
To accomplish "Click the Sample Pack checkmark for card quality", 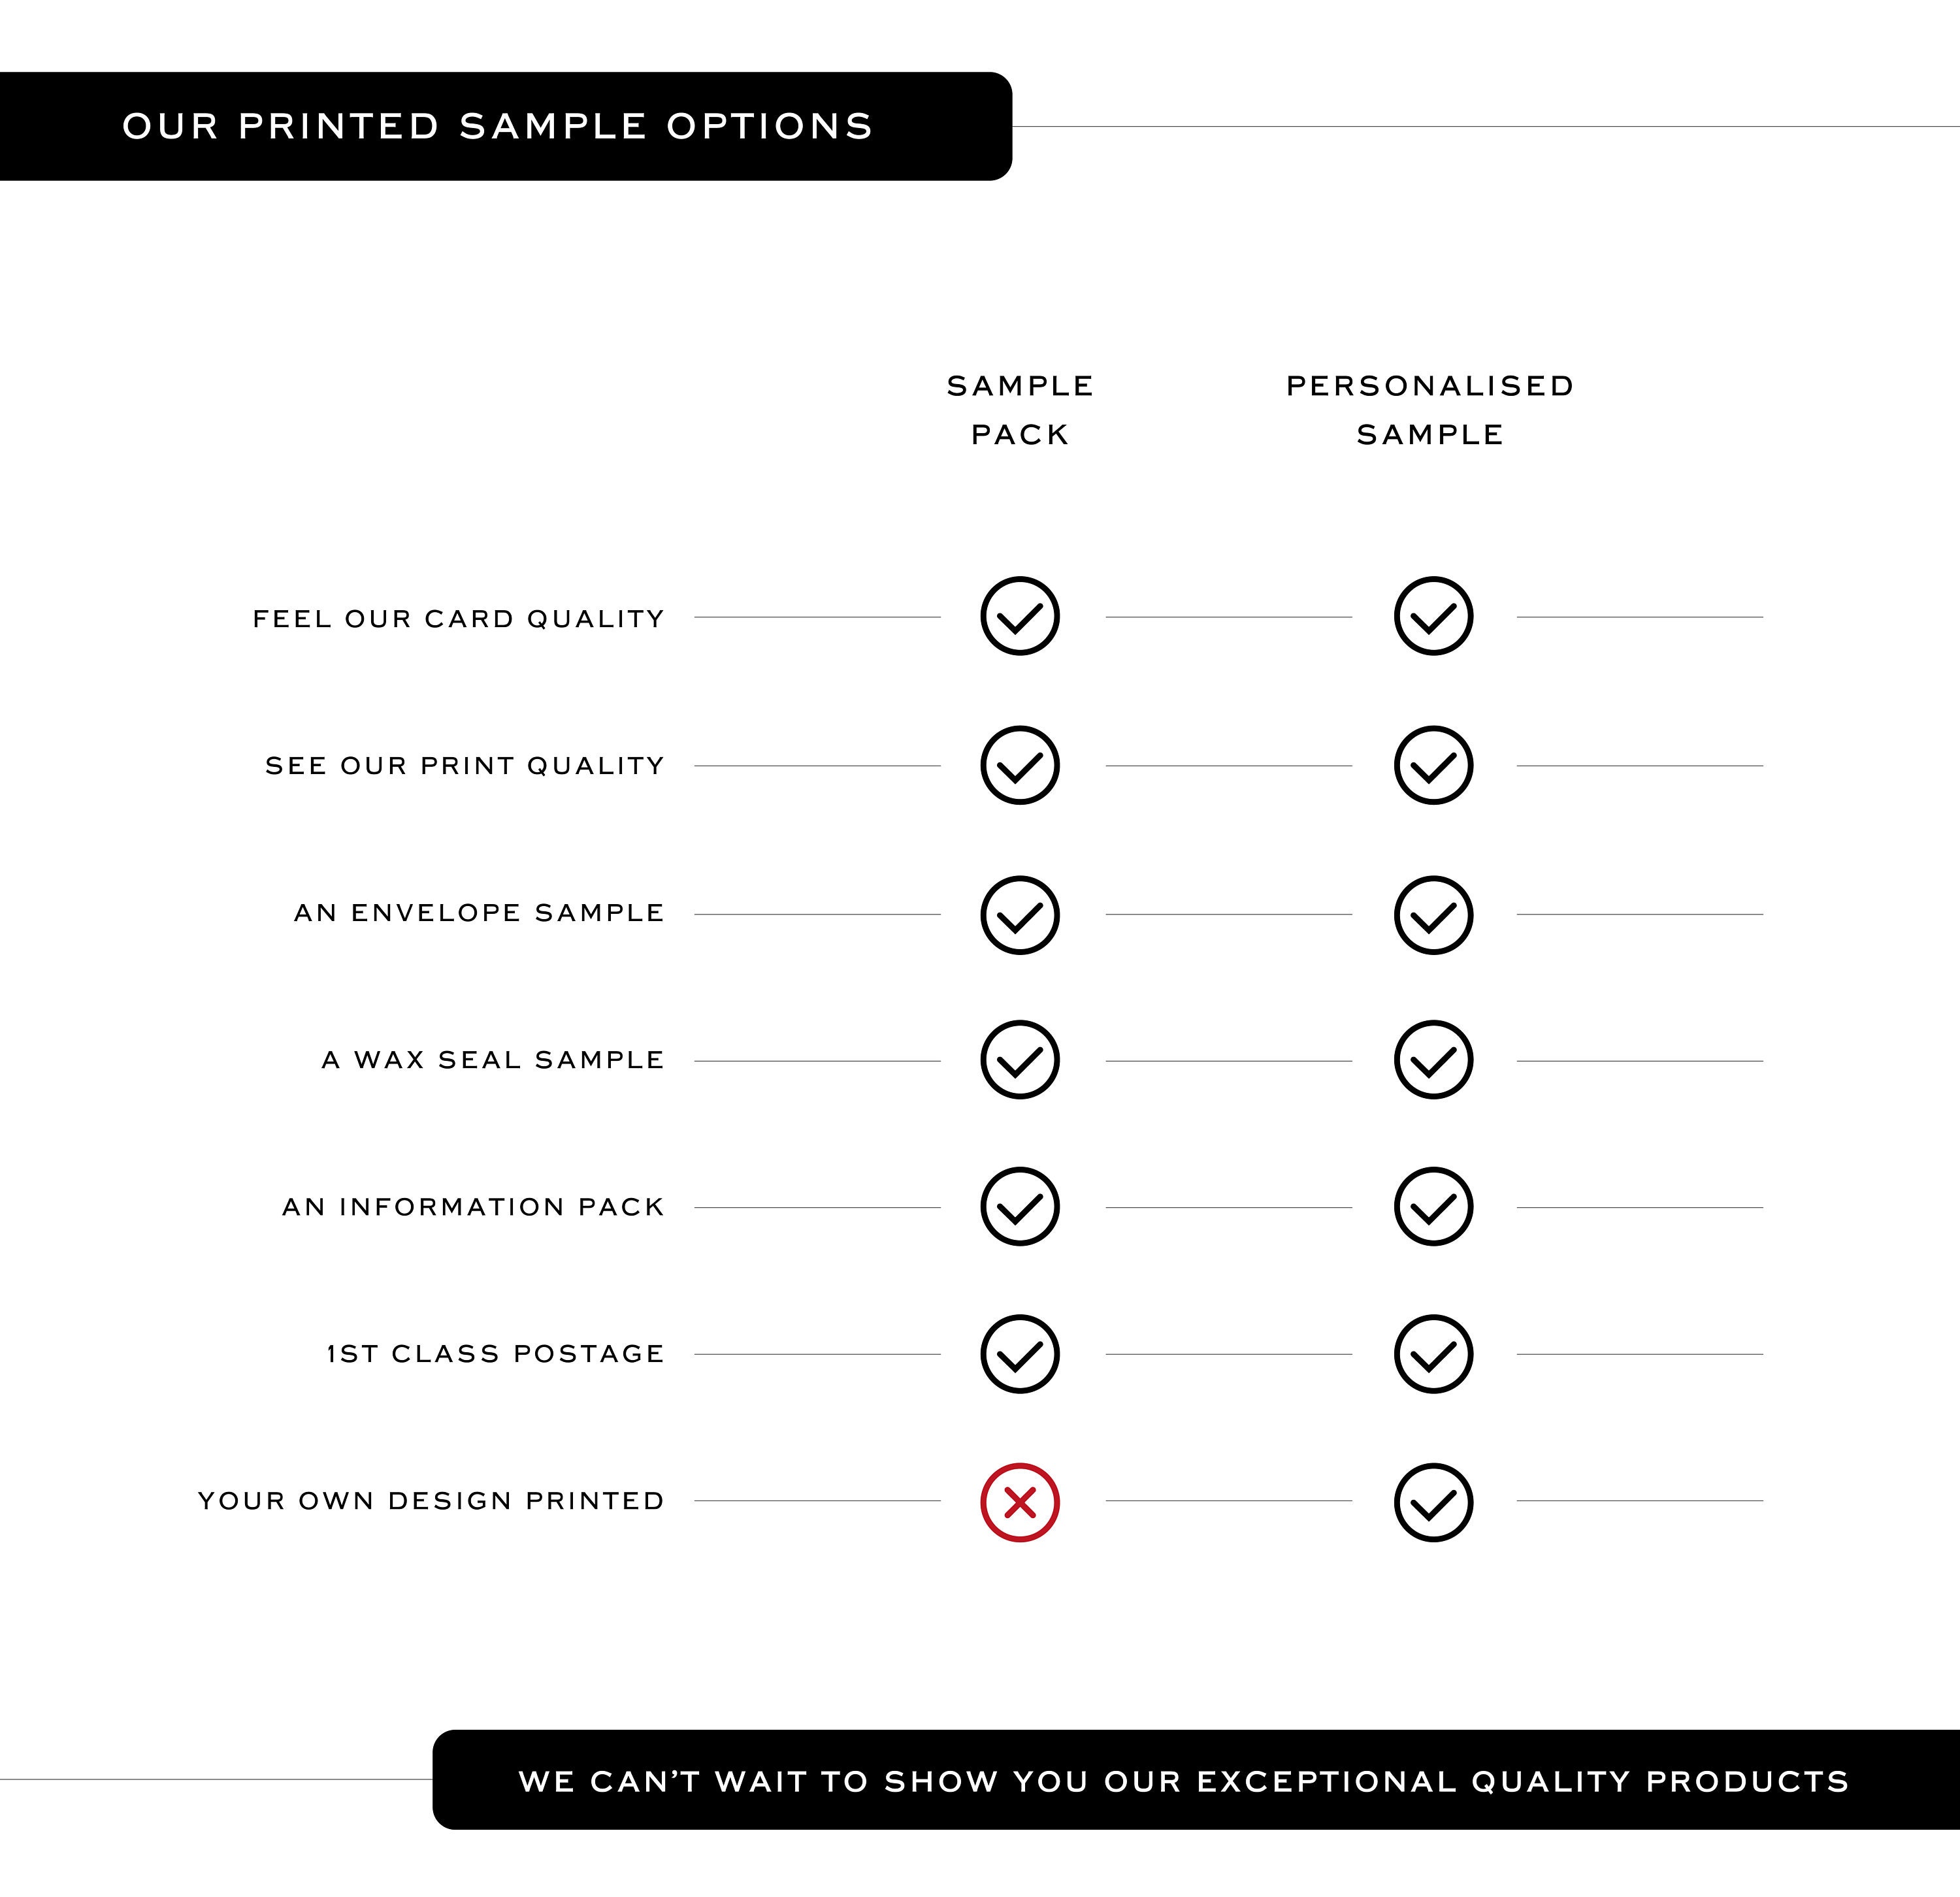I will [1019, 616].
